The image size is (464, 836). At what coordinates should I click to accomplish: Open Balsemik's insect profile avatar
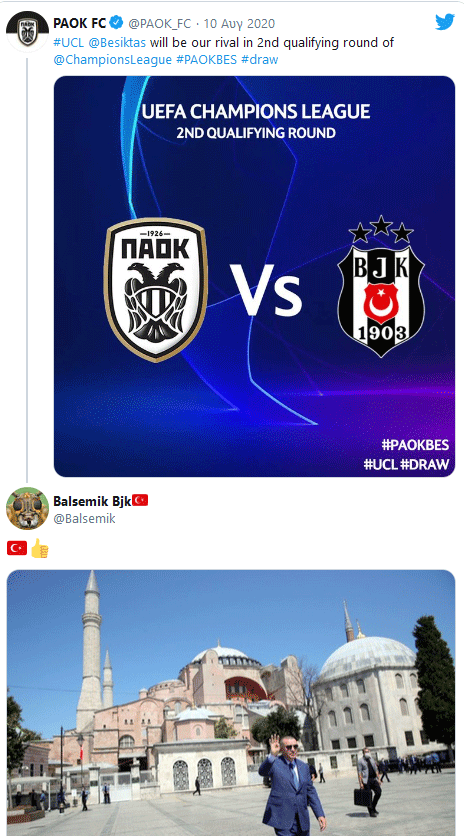coord(27,508)
